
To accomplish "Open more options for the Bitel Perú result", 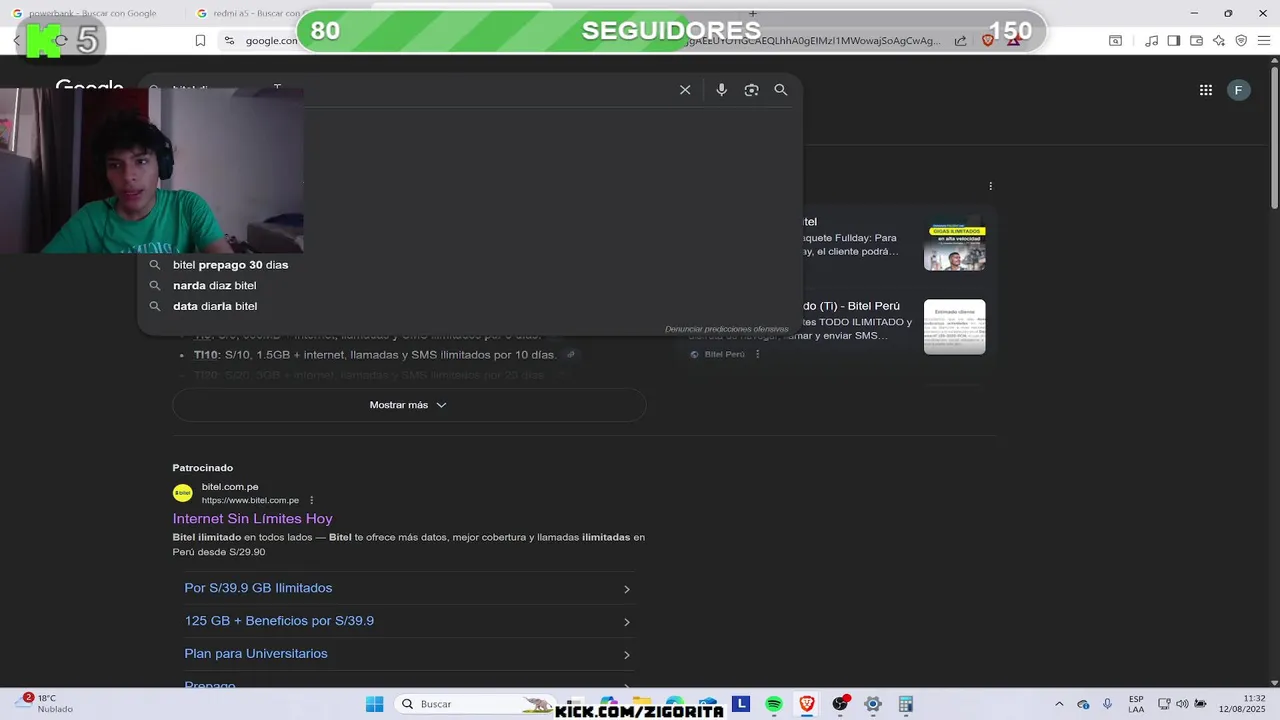I will 757,354.
